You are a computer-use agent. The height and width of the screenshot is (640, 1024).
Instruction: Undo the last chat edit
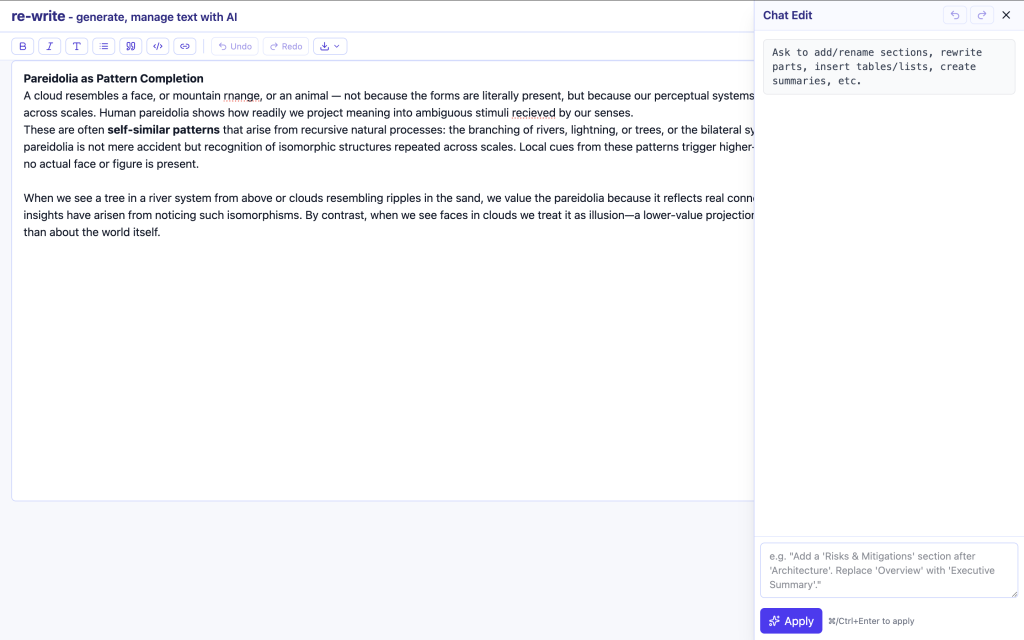[x=955, y=15]
